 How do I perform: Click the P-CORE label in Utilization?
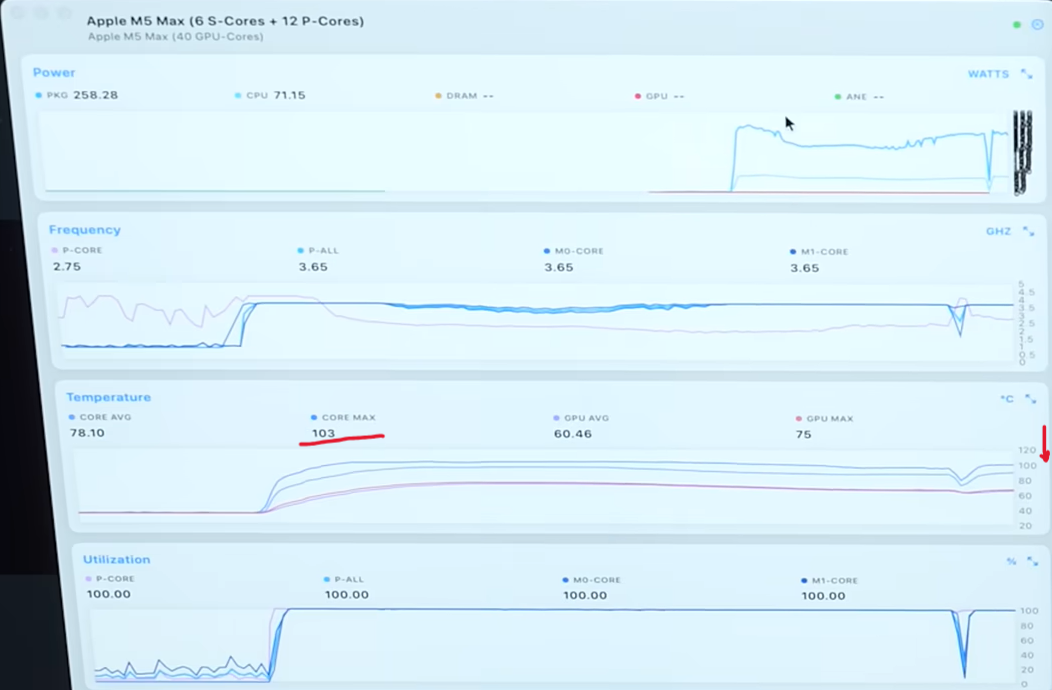pyautogui.click(x=115, y=579)
